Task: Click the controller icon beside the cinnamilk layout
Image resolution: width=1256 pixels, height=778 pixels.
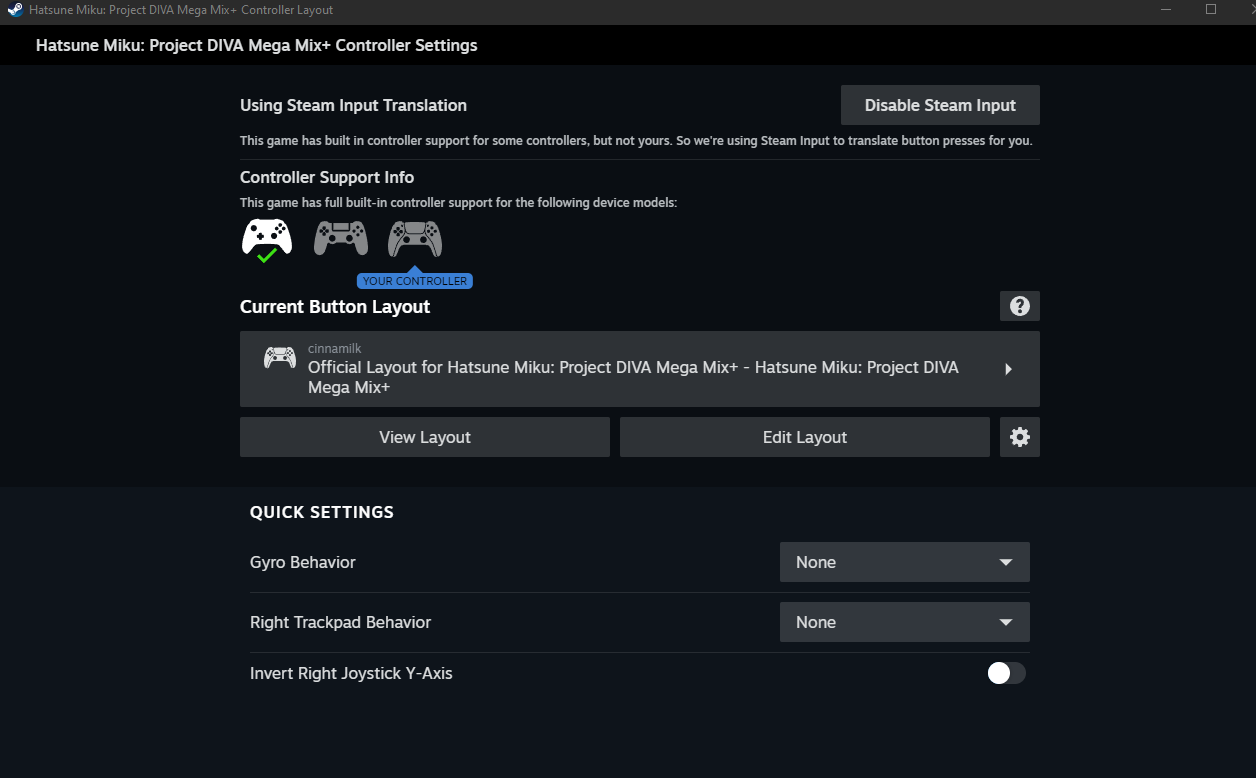Action: tap(280, 358)
